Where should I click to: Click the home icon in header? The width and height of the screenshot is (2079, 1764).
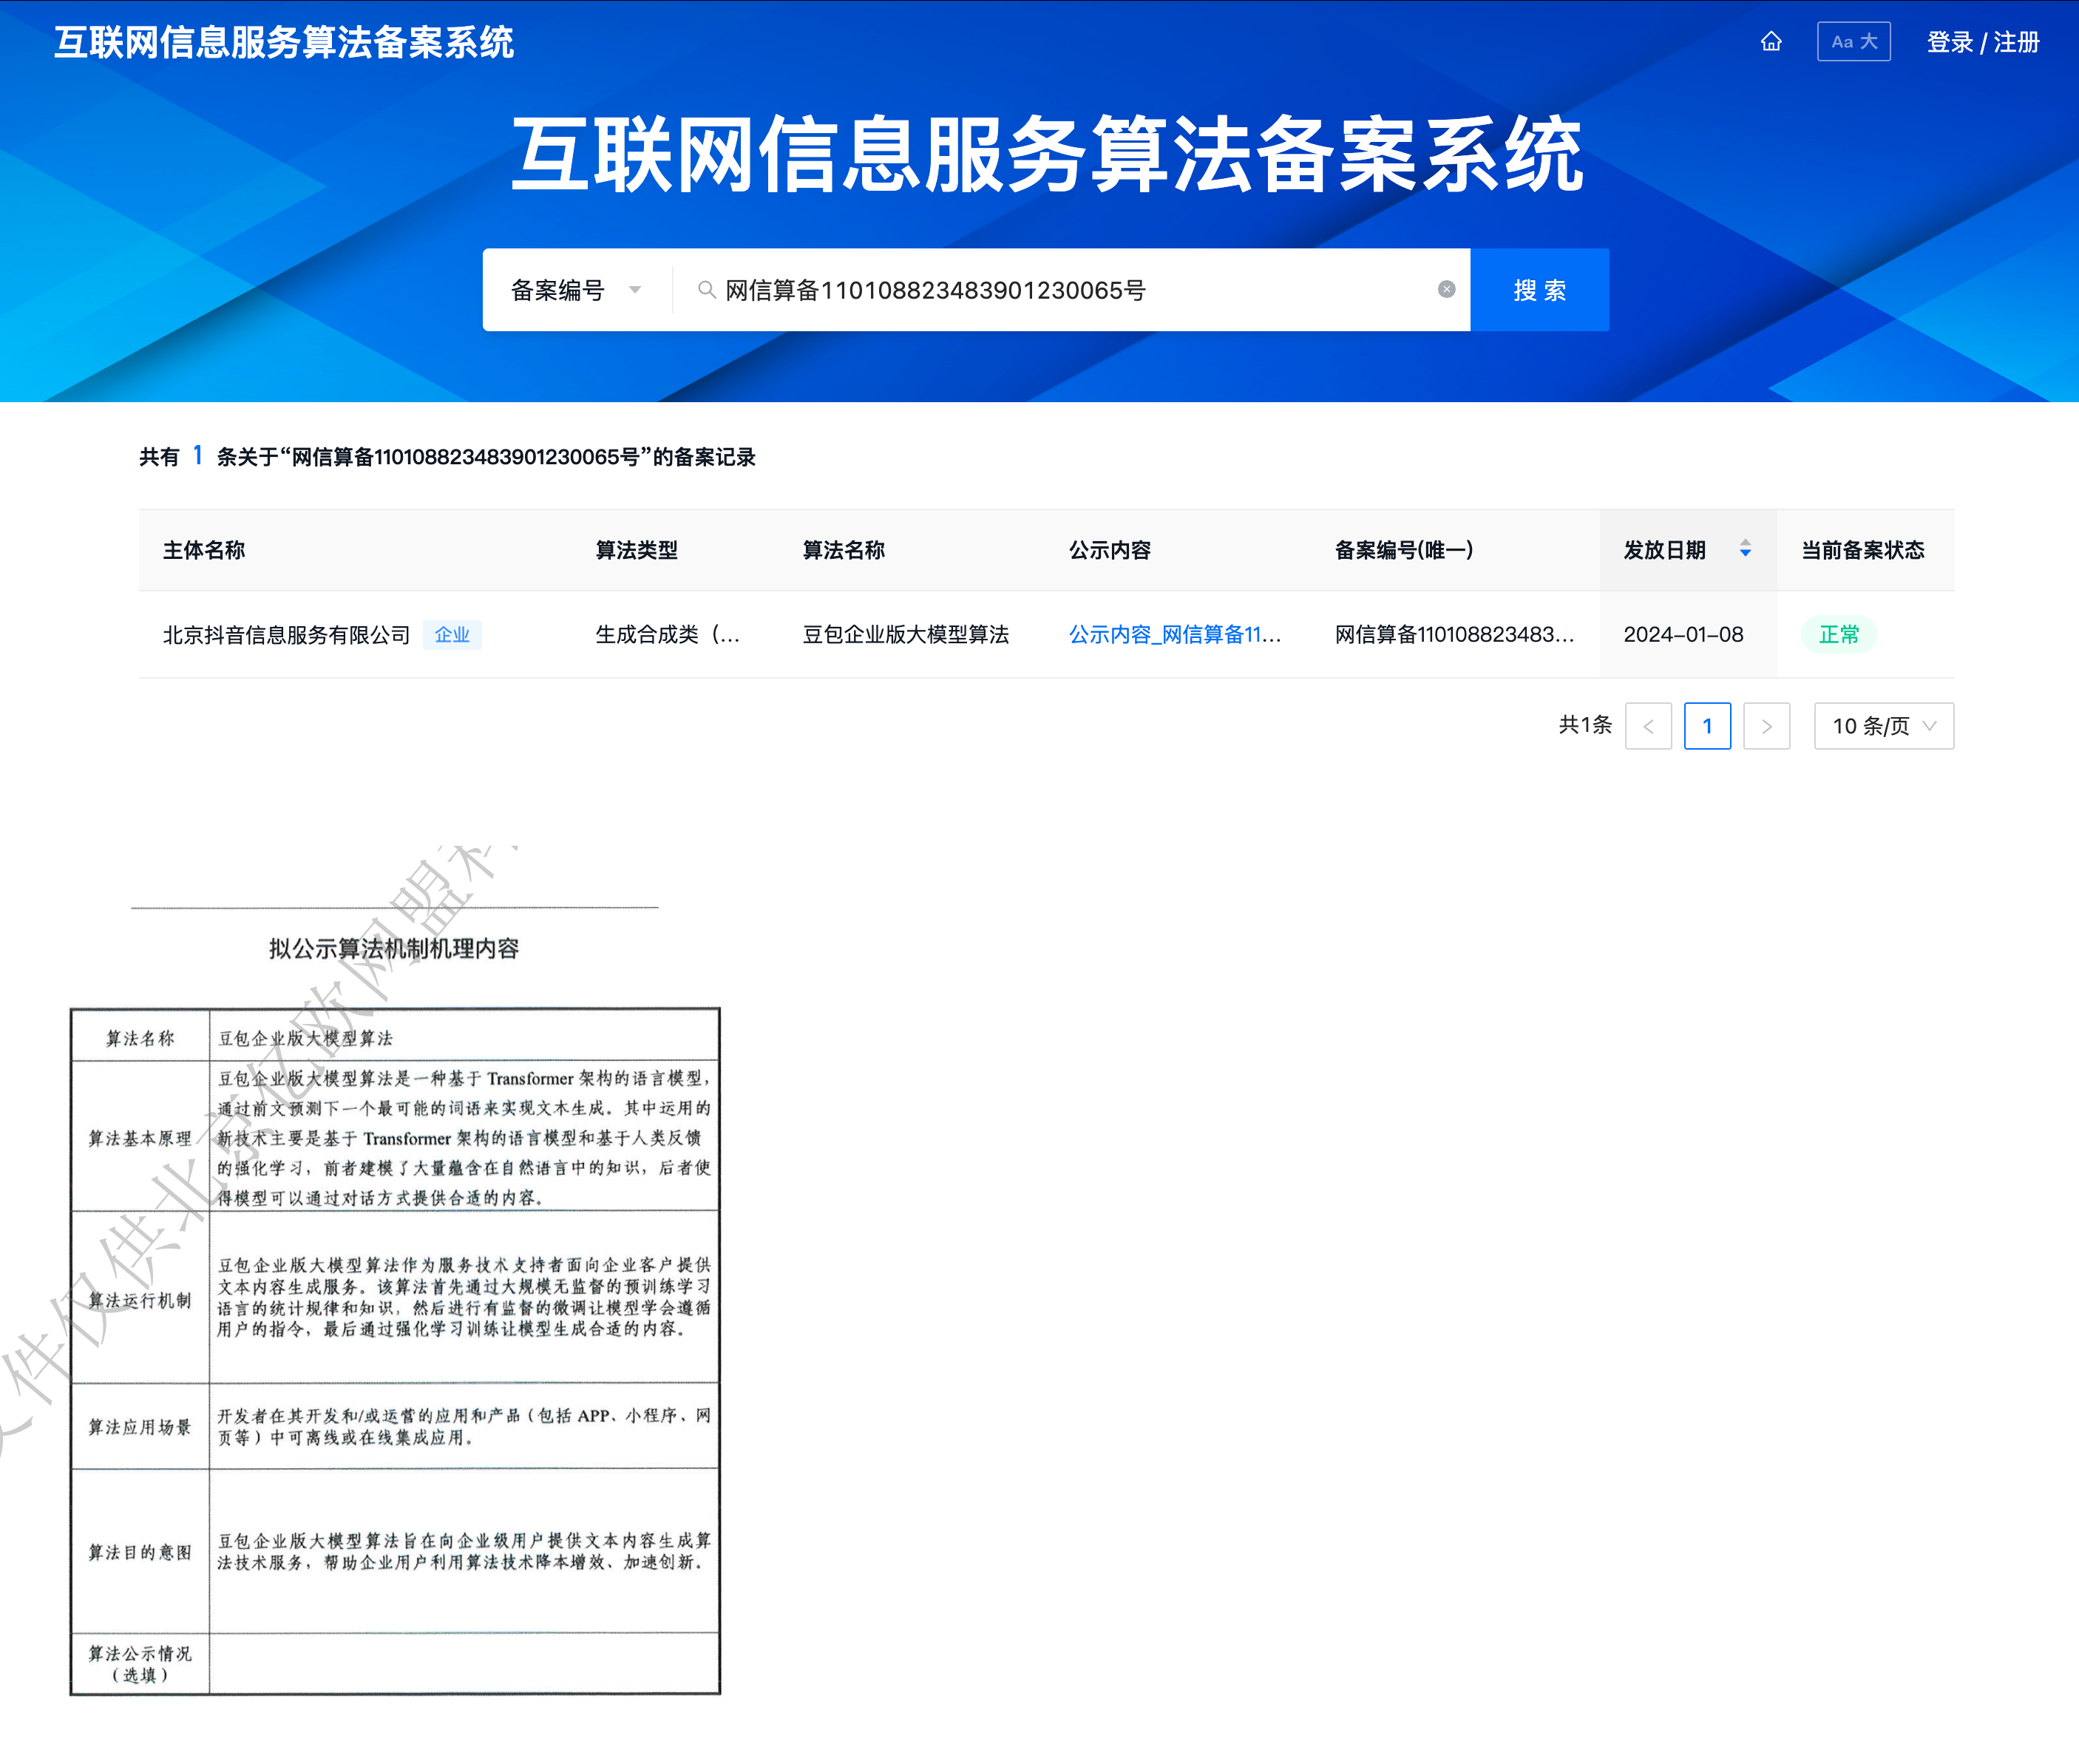[x=1771, y=42]
